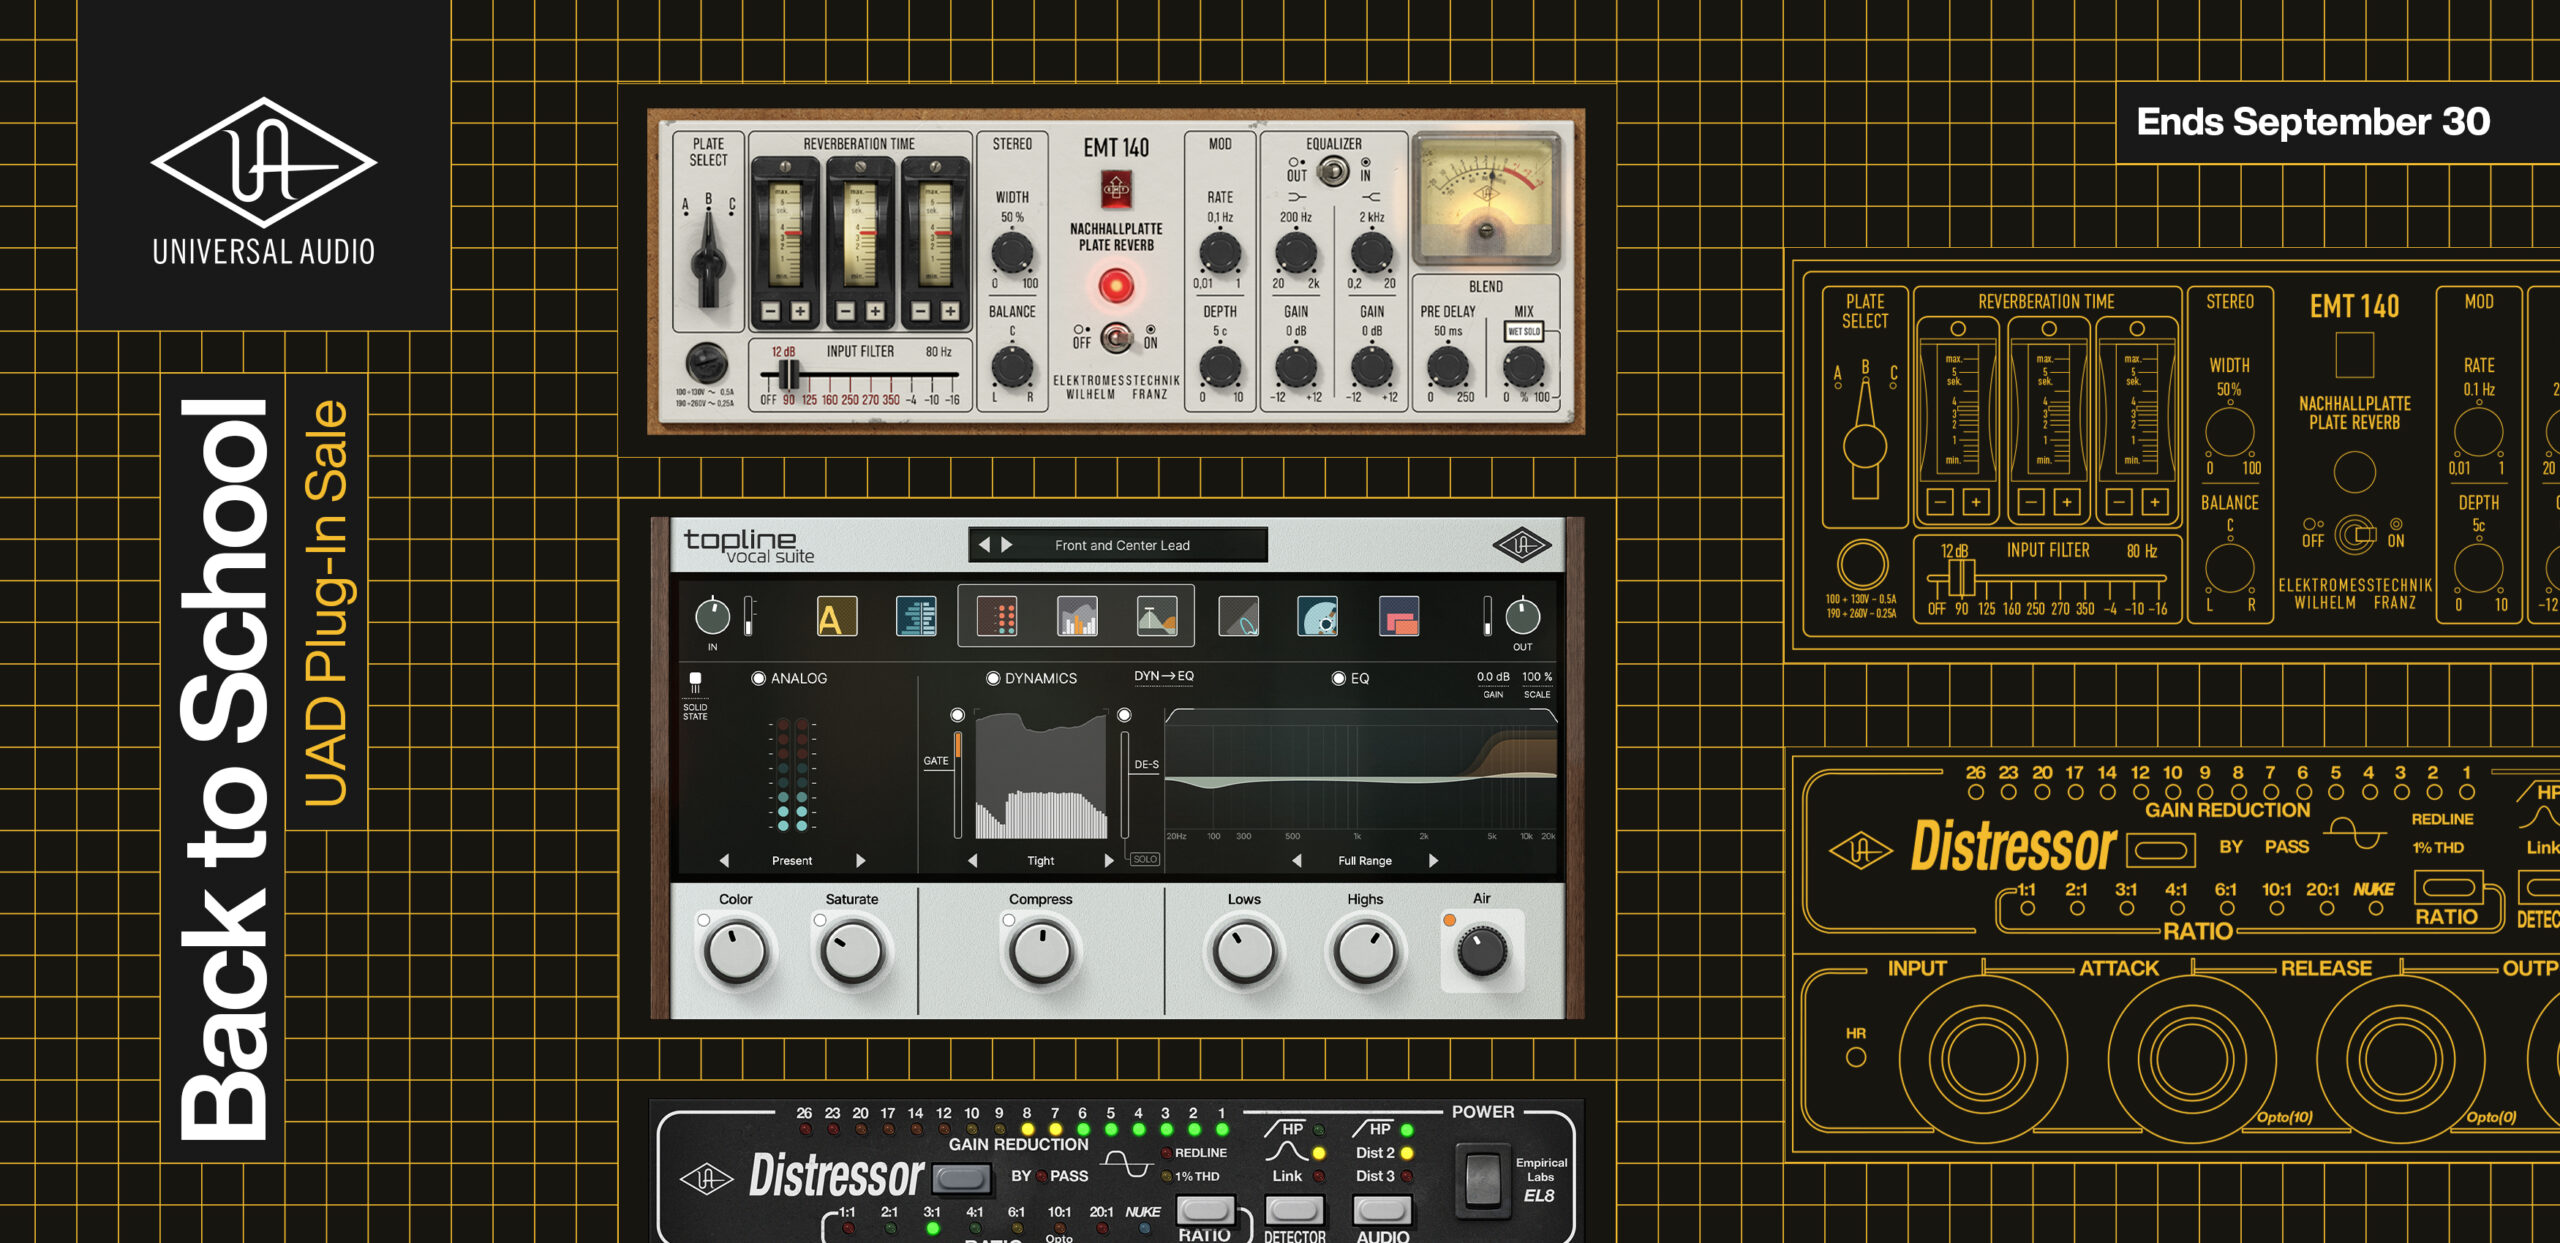2560x1243 pixels.
Task: Select the red overlapping squares module icon
Action: pos(1399,617)
